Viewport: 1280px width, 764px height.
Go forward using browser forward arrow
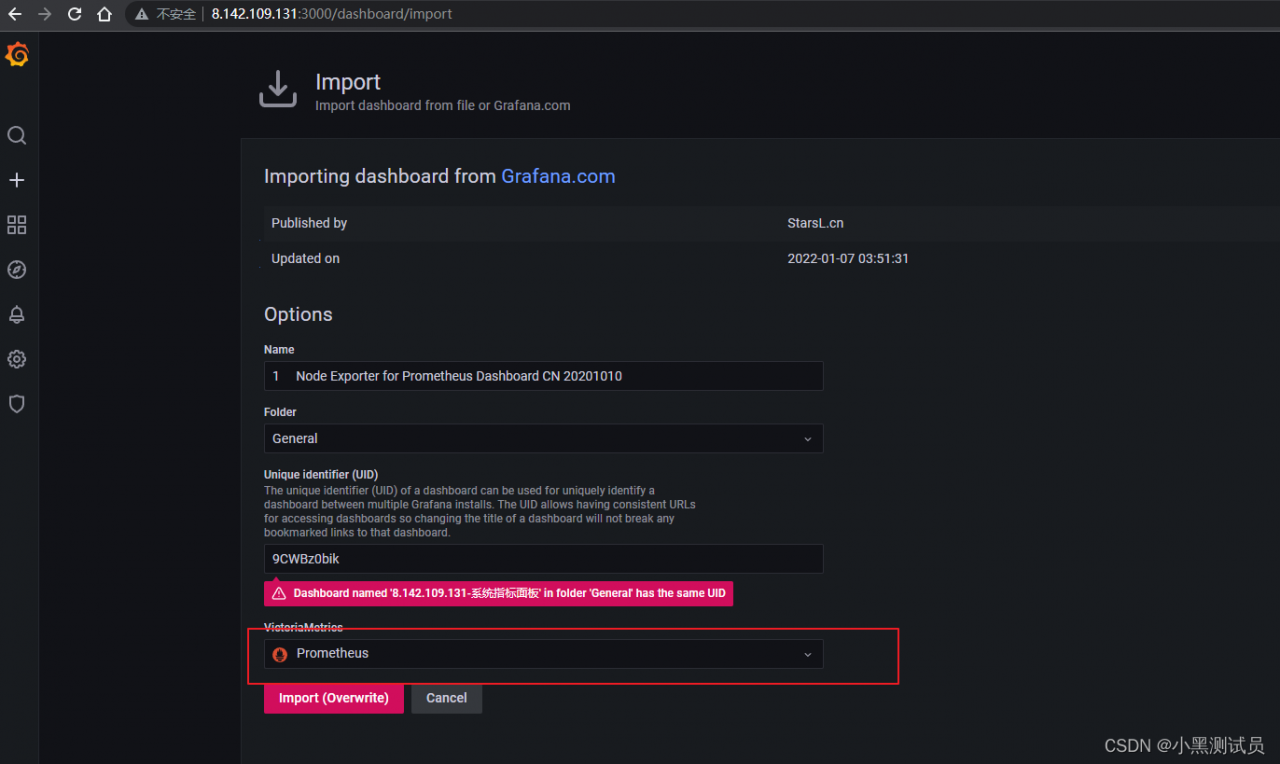point(44,14)
